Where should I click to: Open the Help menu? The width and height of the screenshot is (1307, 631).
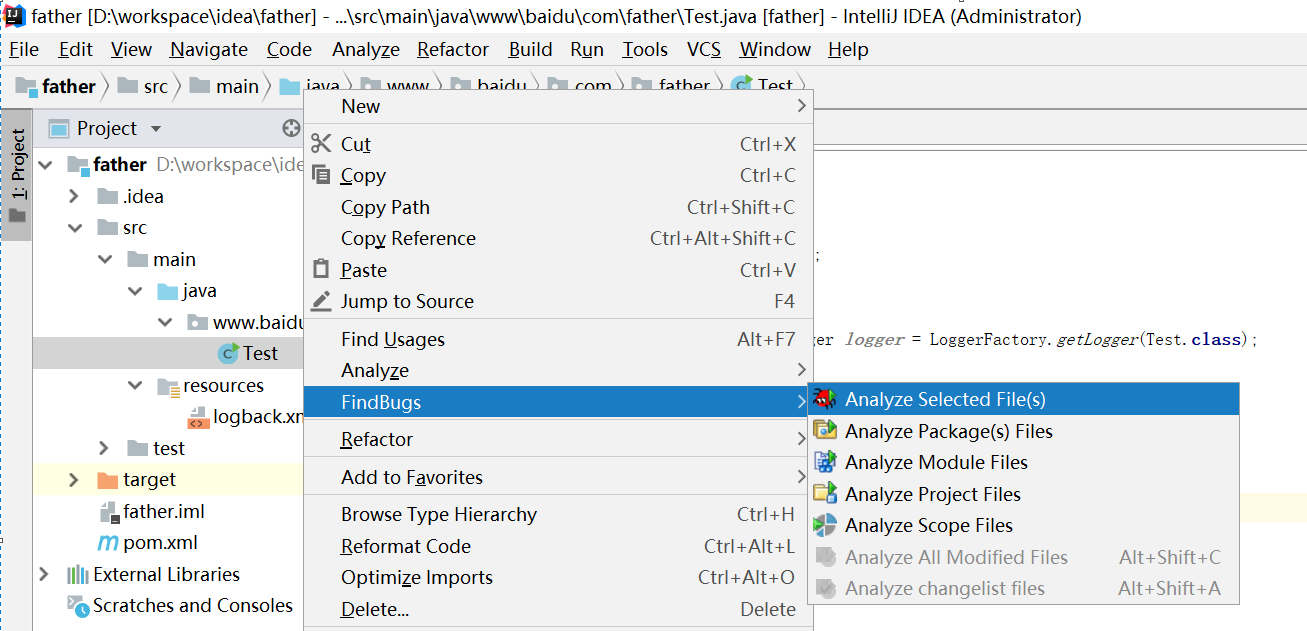[848, 49]
